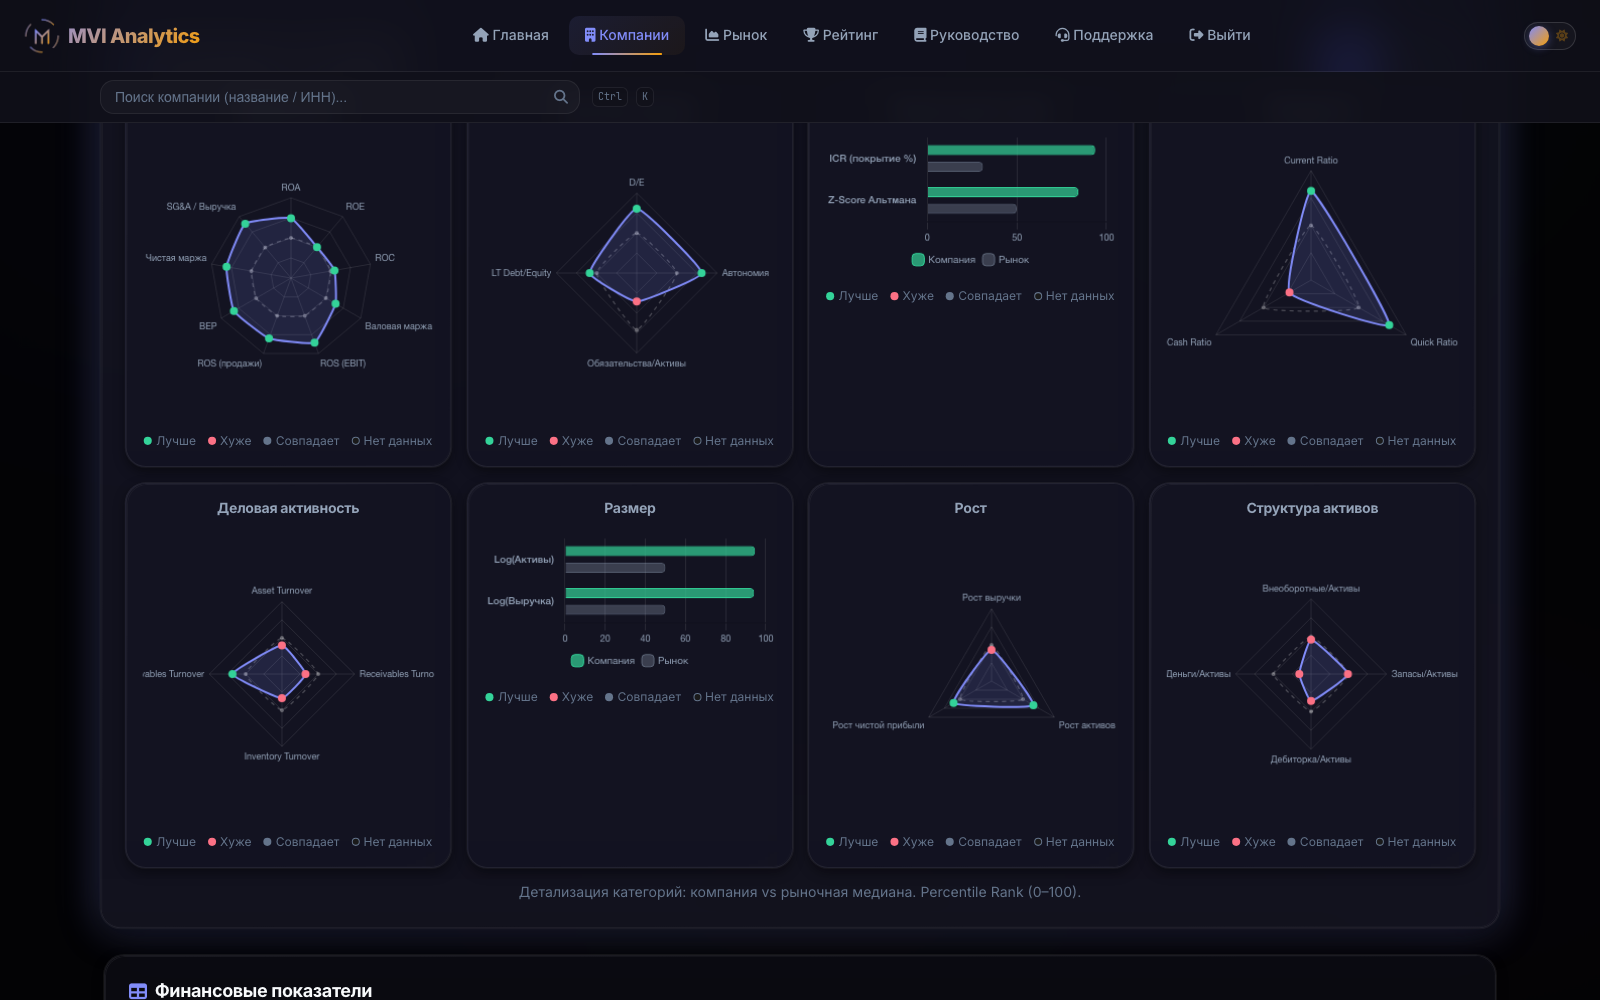Click the Ctrl shortcut key badge
Viewport: 1600px width, 1000px height.
click(x=610, y=97)
